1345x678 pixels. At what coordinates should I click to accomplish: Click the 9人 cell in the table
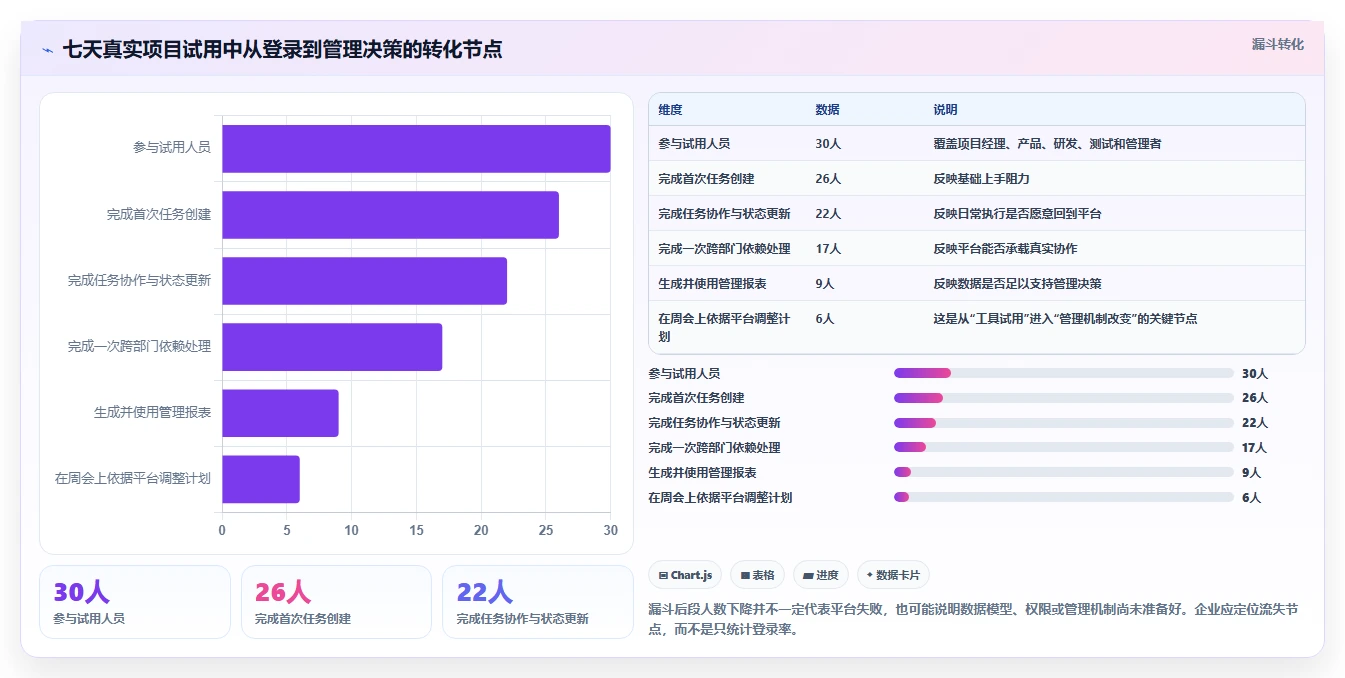click(x=825, y=284)
